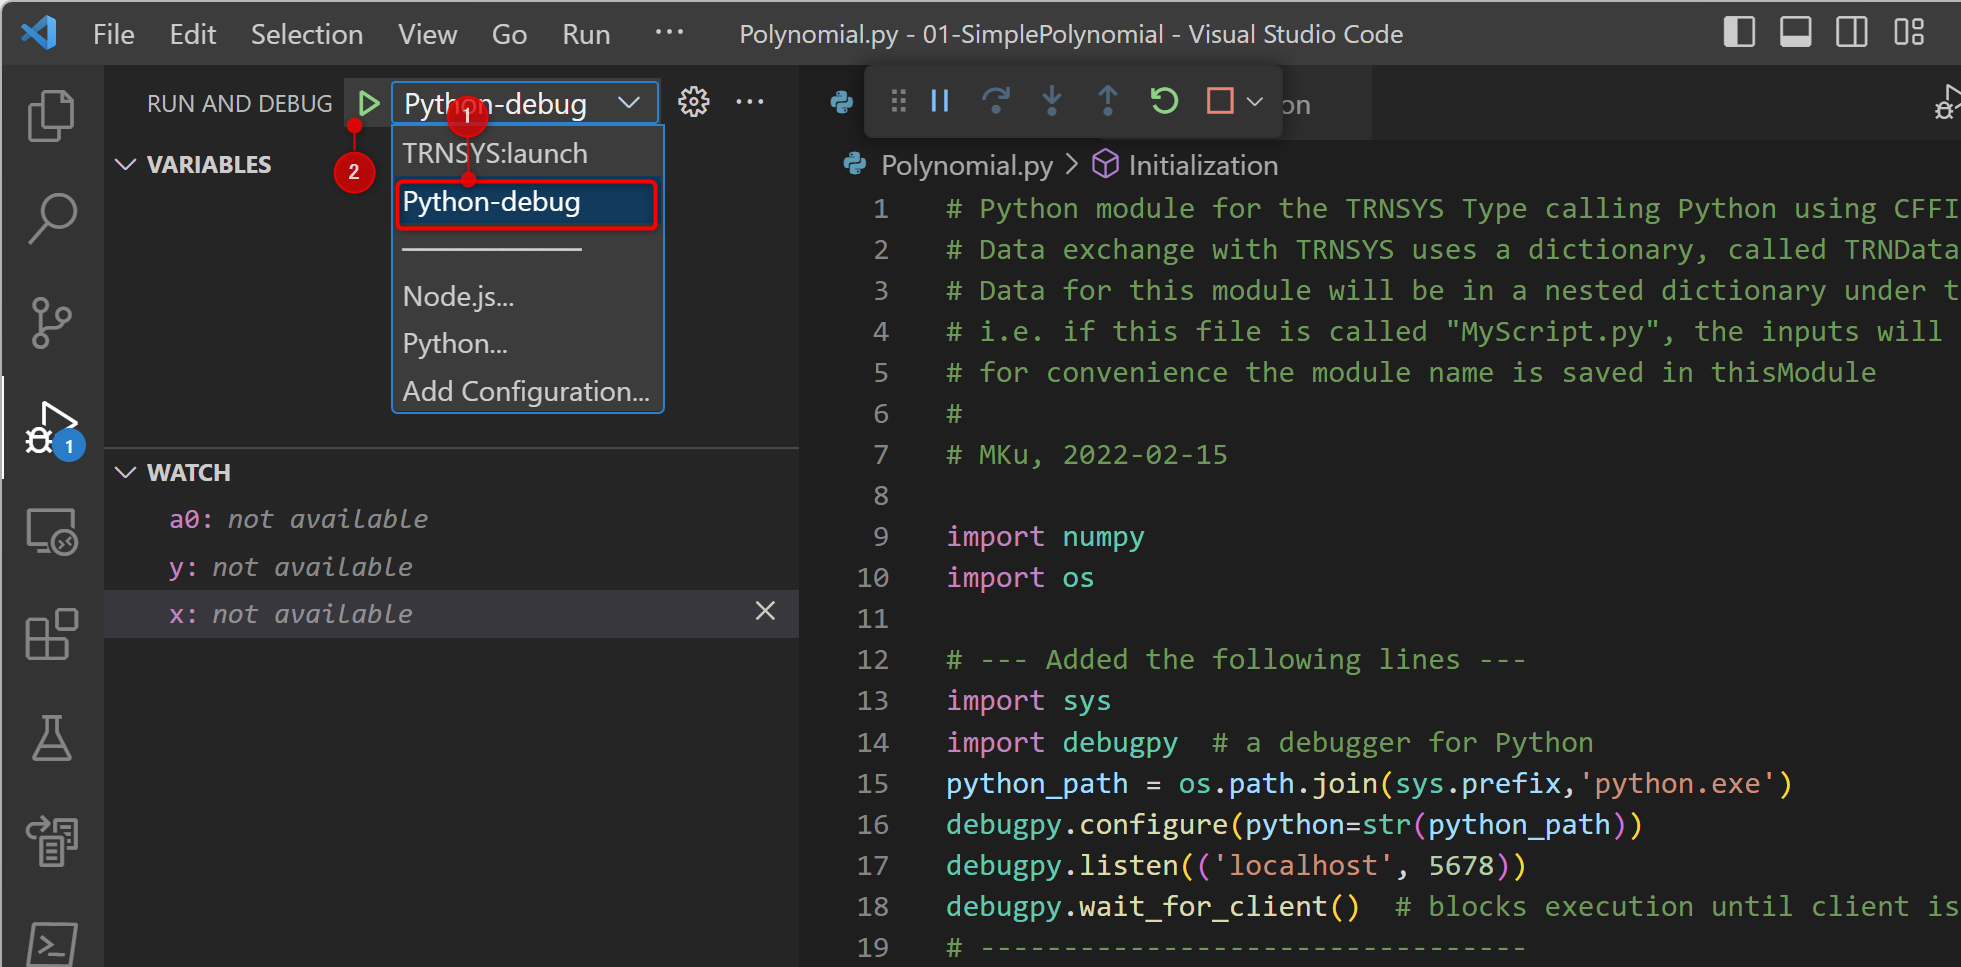Open the Search view in activity bar

tap(51, 219)
